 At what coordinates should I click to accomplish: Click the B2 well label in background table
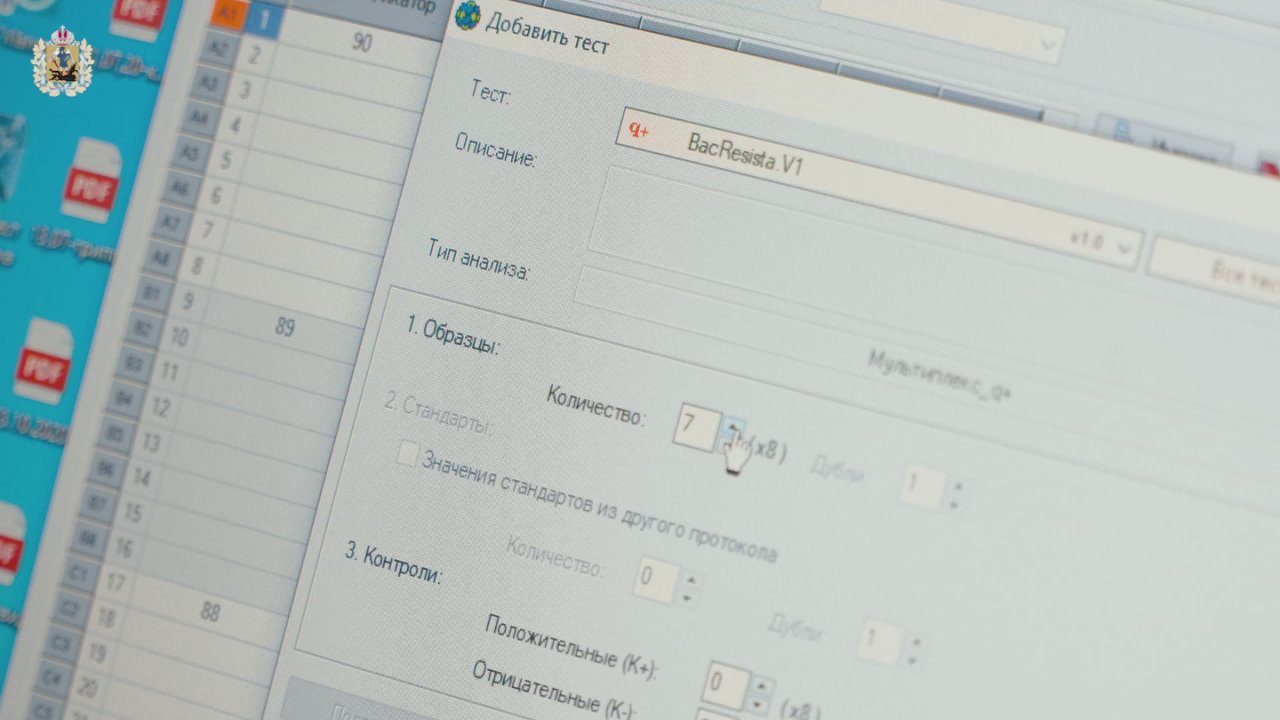(x=142, y=329)
